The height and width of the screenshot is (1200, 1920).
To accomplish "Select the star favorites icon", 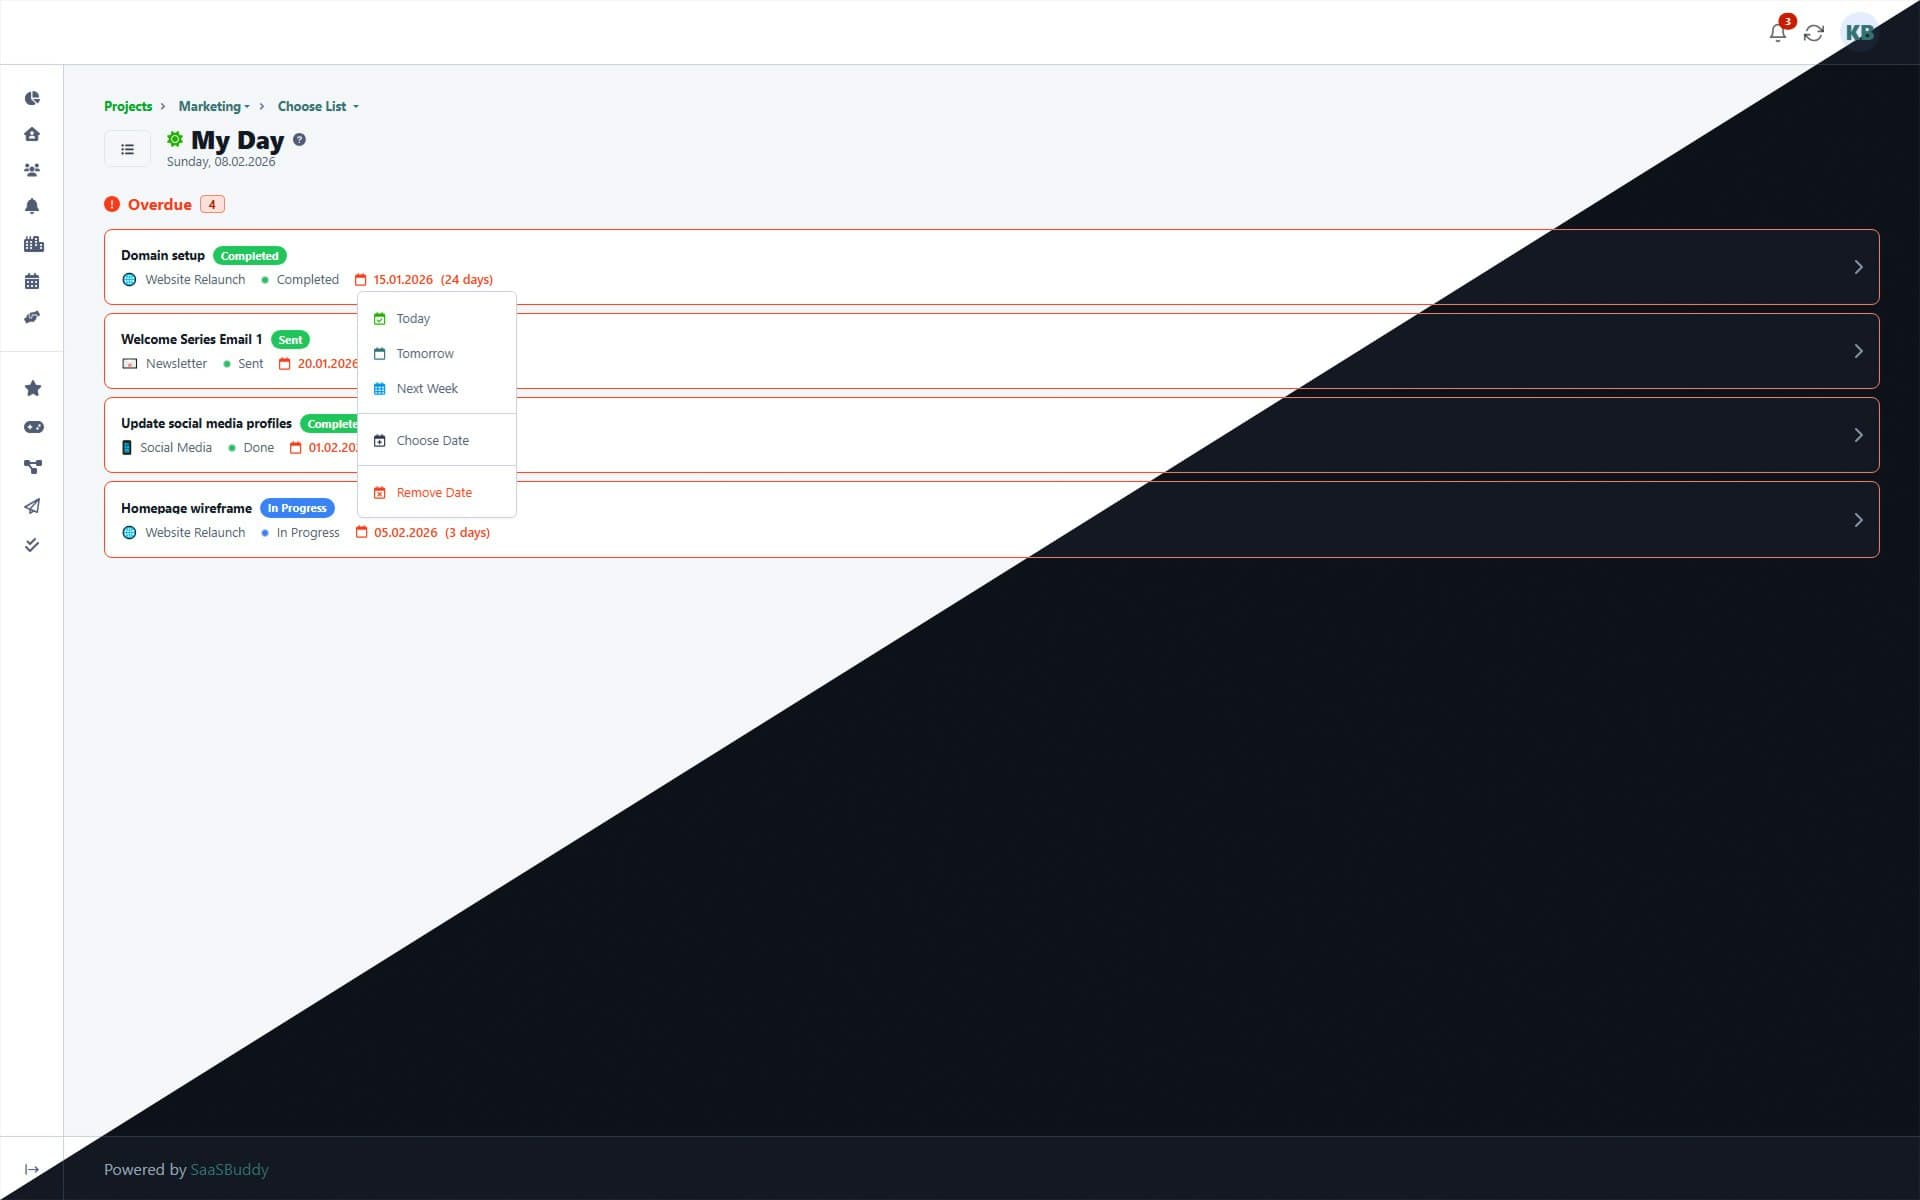I will point(32,387).
